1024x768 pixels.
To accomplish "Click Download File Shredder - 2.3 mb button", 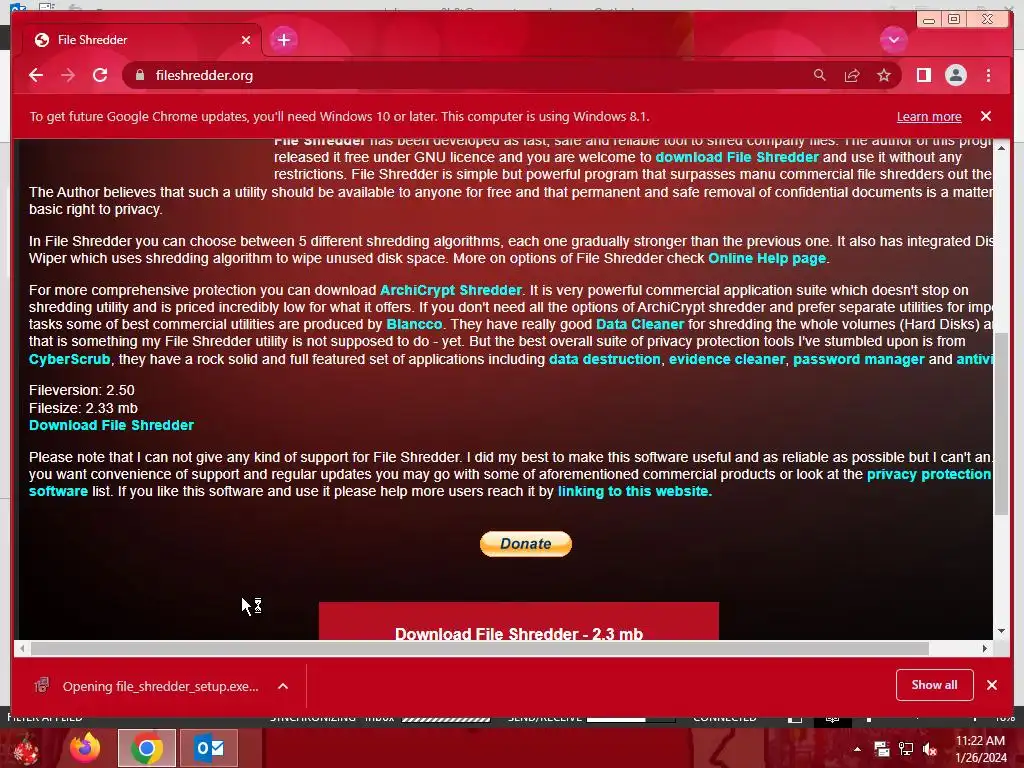I will (519, 621).
